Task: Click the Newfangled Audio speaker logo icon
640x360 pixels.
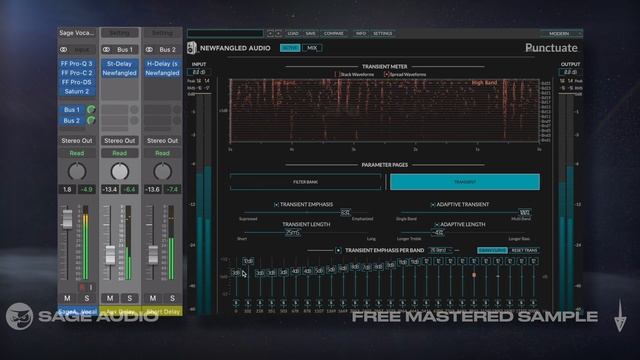Action: [192, 48]
